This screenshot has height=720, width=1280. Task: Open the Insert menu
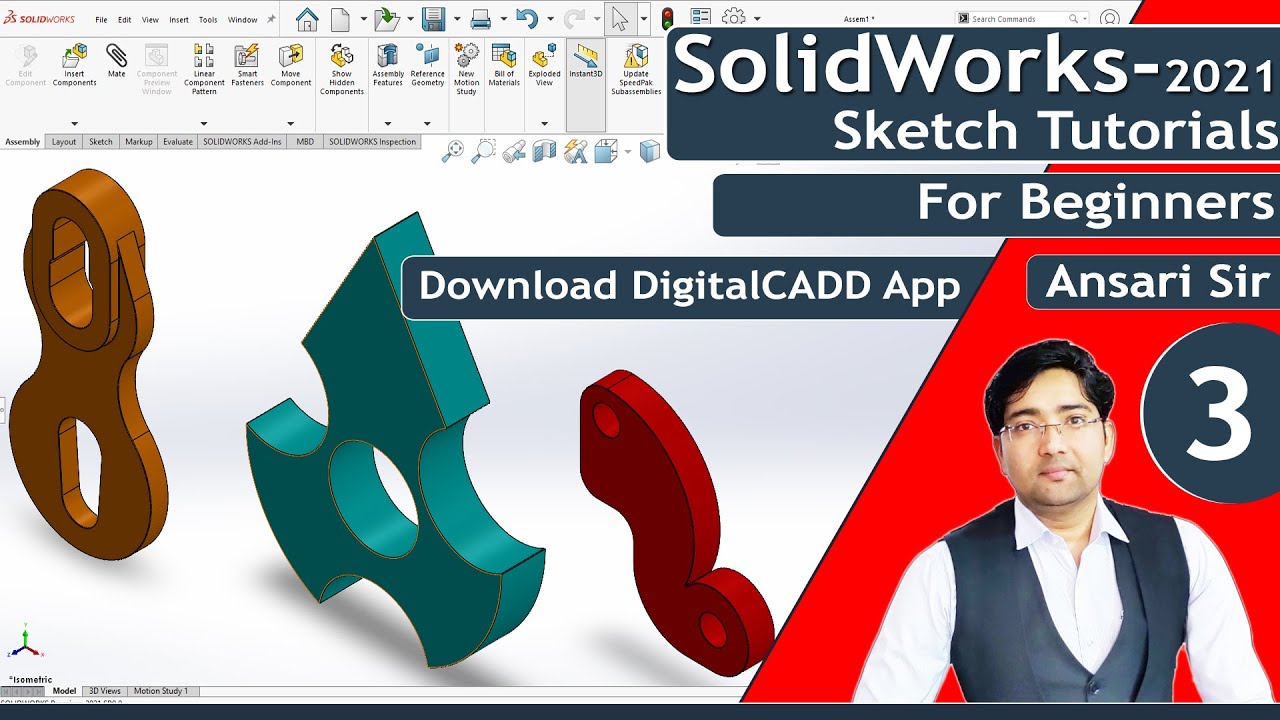click(179, 20)
